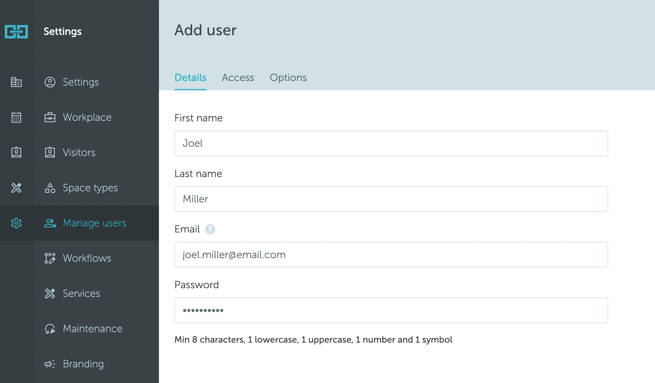This screenshot has width=655, height=383.
Task: Click the "Last name" label
Action: point(198,174)
